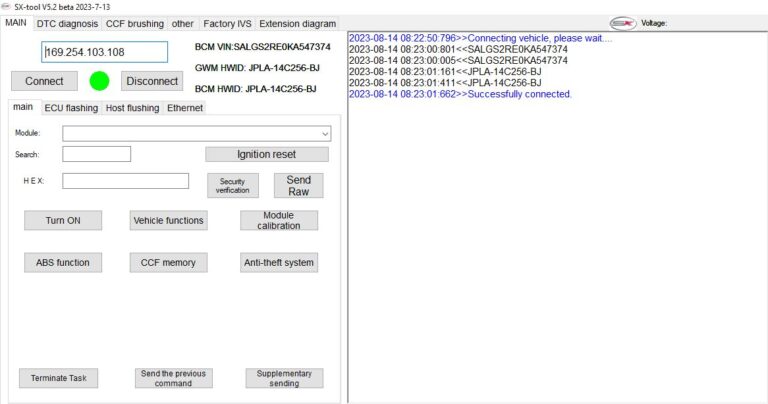Switch to the ECU flashing sub-tab

click(70, 108)
